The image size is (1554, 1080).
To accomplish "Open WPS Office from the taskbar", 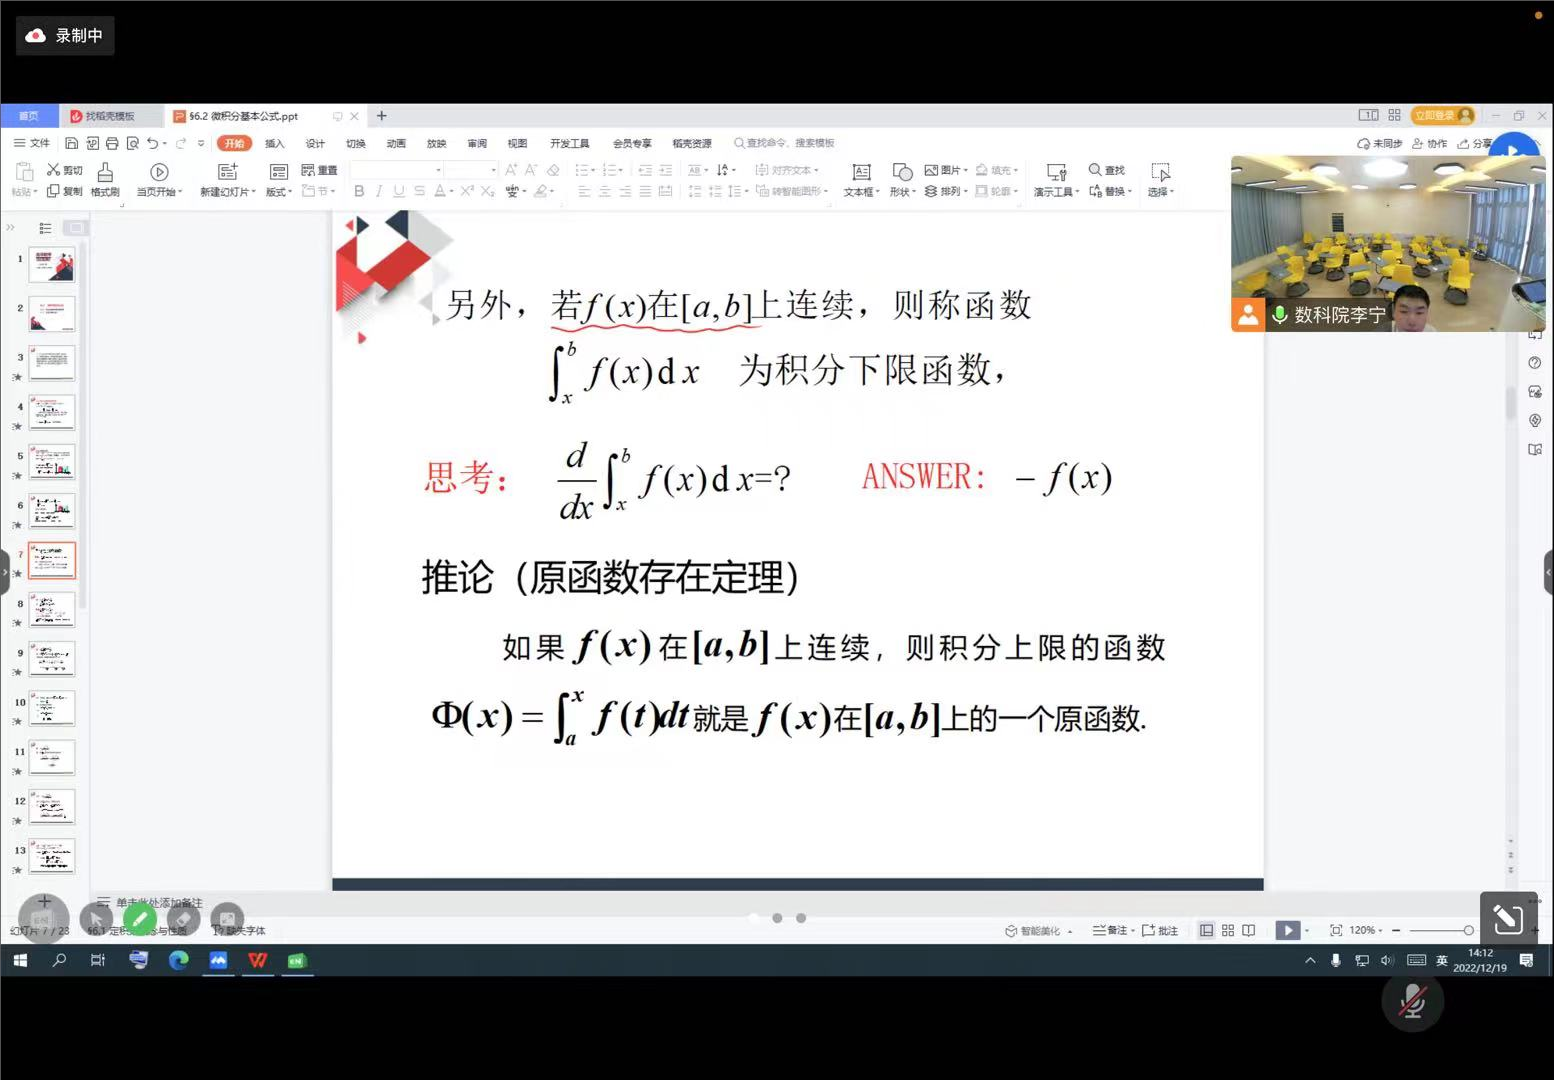I will point(258,961).
